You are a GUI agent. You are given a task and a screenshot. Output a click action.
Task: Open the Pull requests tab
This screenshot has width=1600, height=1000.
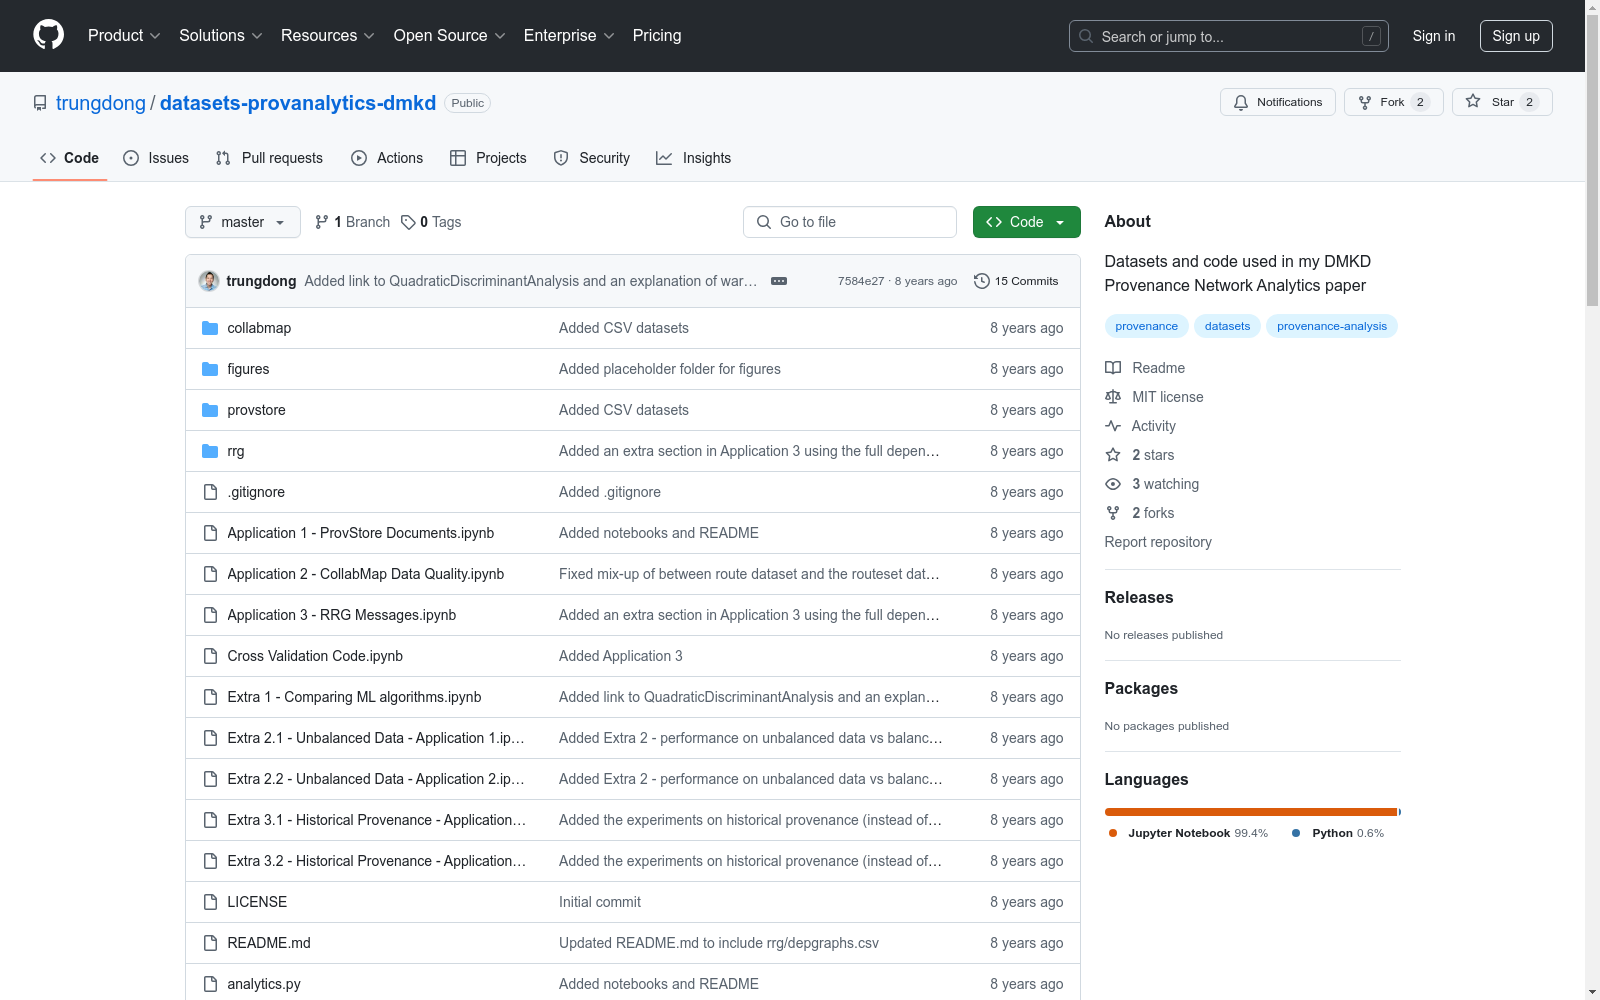click(x=269, y=158)
